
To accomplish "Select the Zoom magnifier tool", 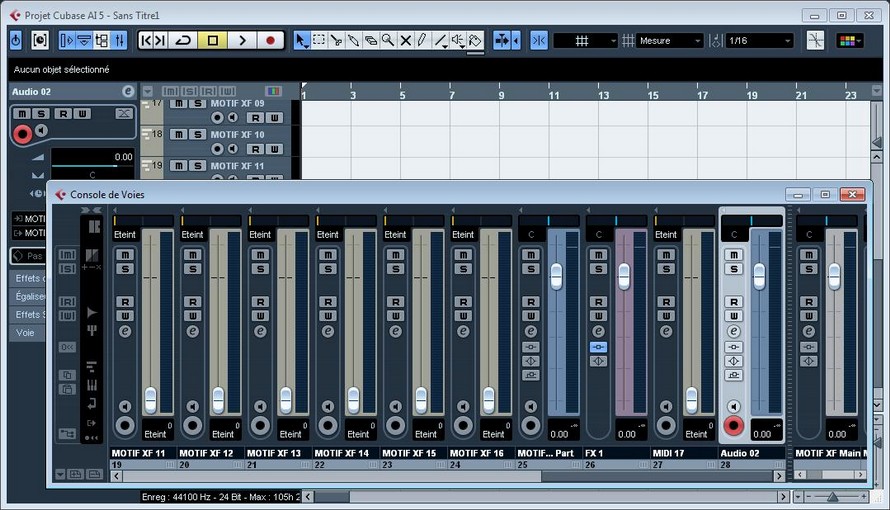I will coord(387,40).
